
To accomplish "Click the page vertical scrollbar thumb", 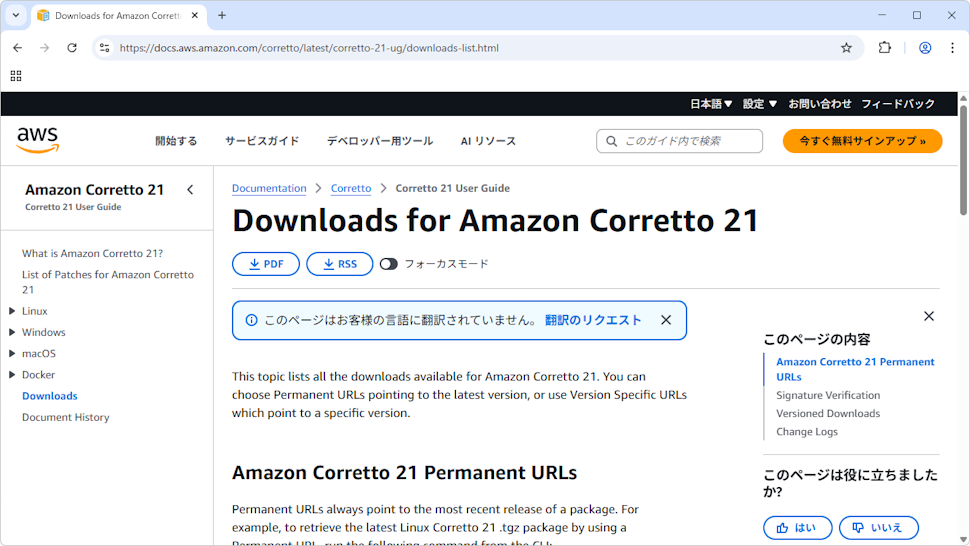I will point(963,160).
